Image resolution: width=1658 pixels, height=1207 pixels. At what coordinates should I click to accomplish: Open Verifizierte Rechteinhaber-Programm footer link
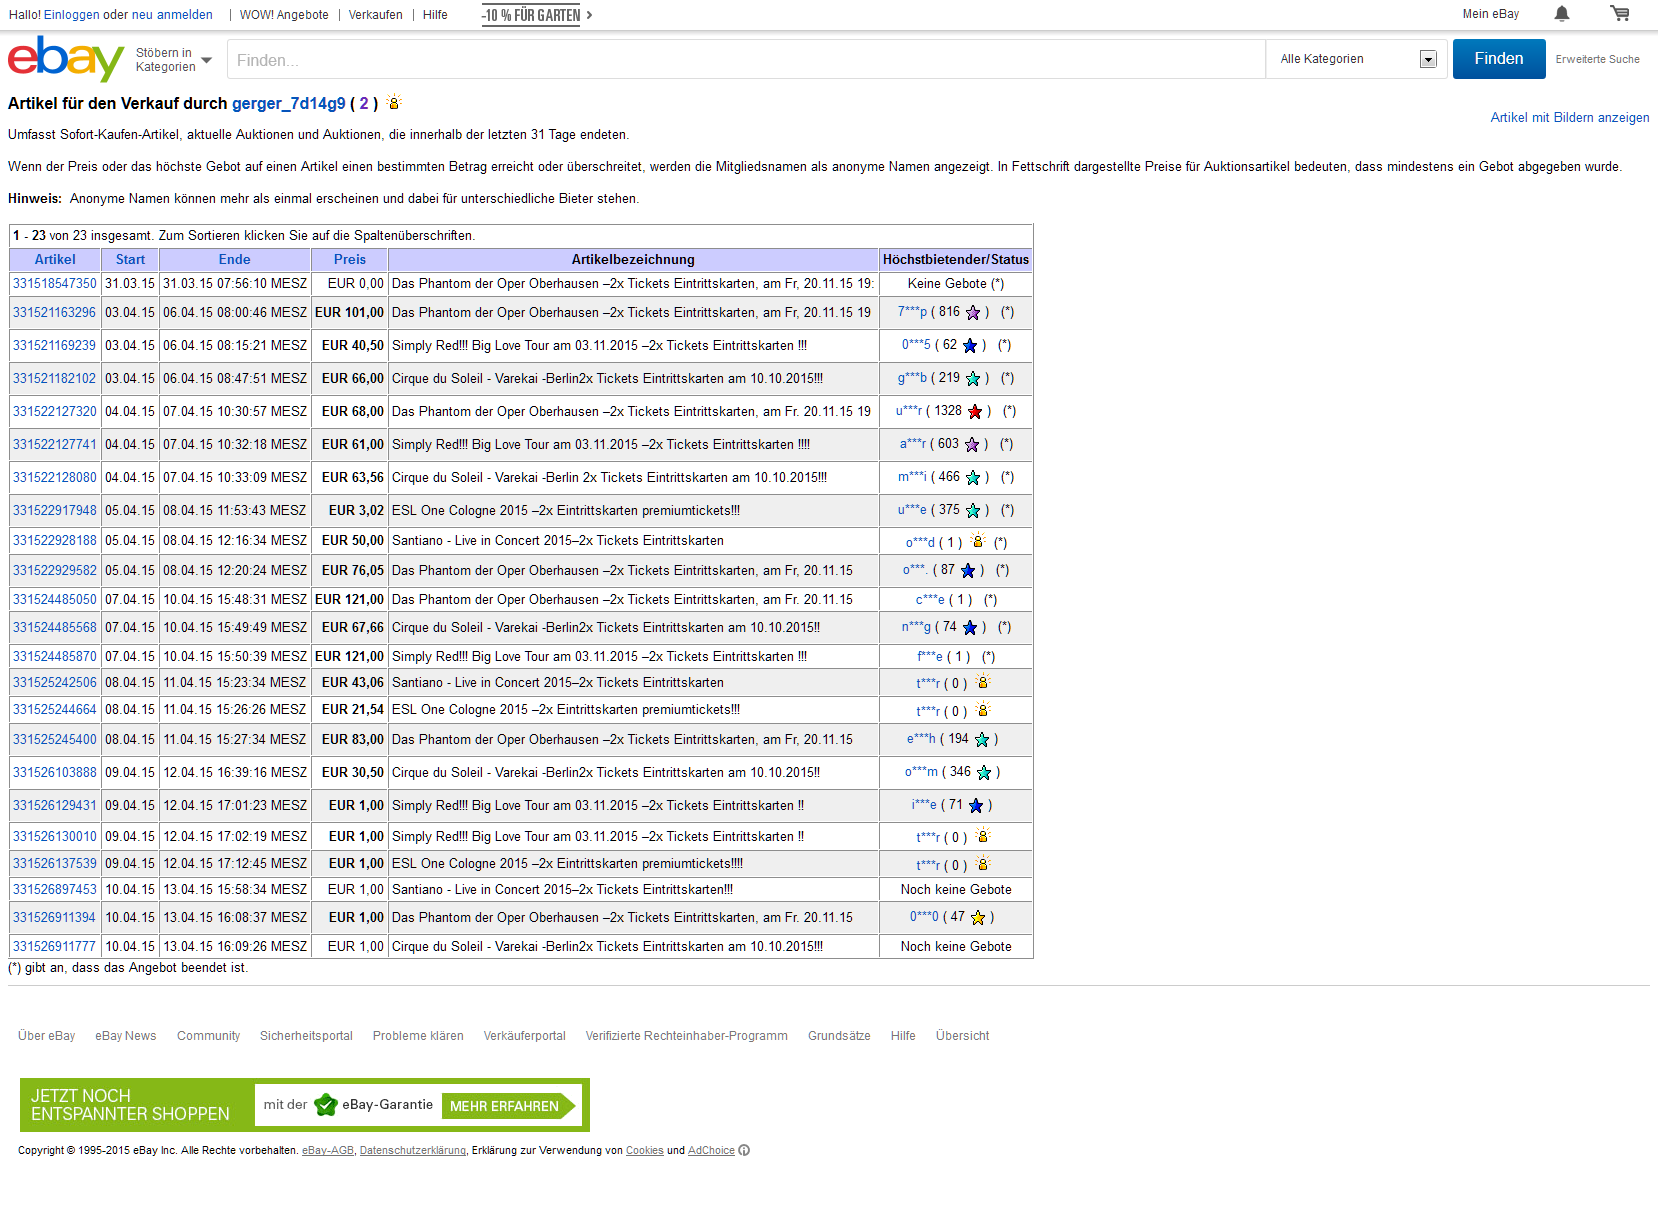coord(687,1036)
